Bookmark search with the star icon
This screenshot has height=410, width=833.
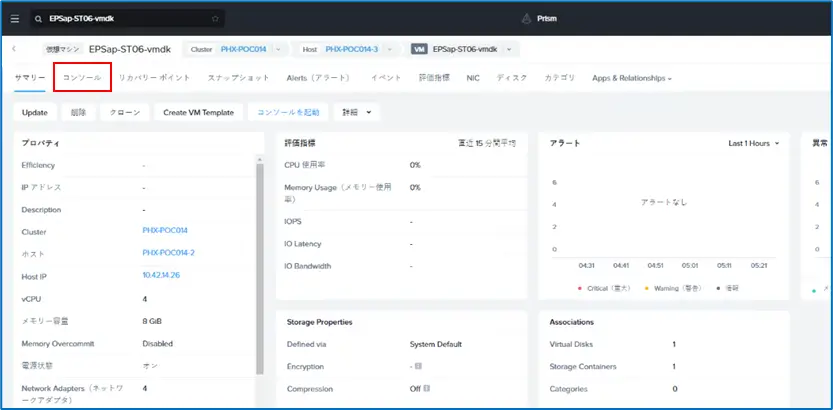pyautogui.click(x=215, y=19)
